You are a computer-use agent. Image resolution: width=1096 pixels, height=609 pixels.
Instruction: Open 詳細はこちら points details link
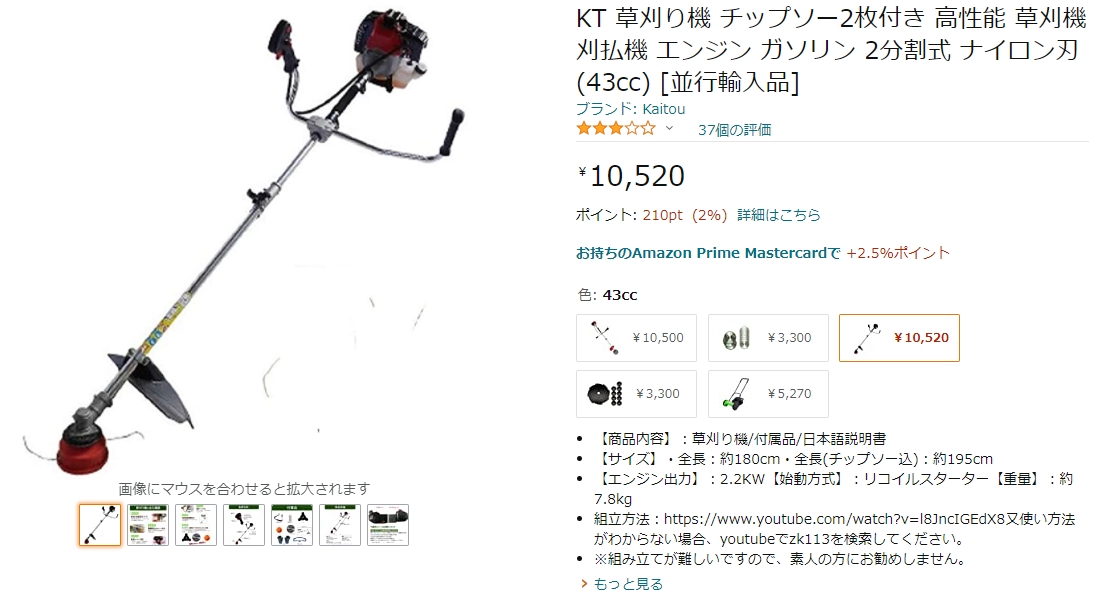click(x=779, y=215)
